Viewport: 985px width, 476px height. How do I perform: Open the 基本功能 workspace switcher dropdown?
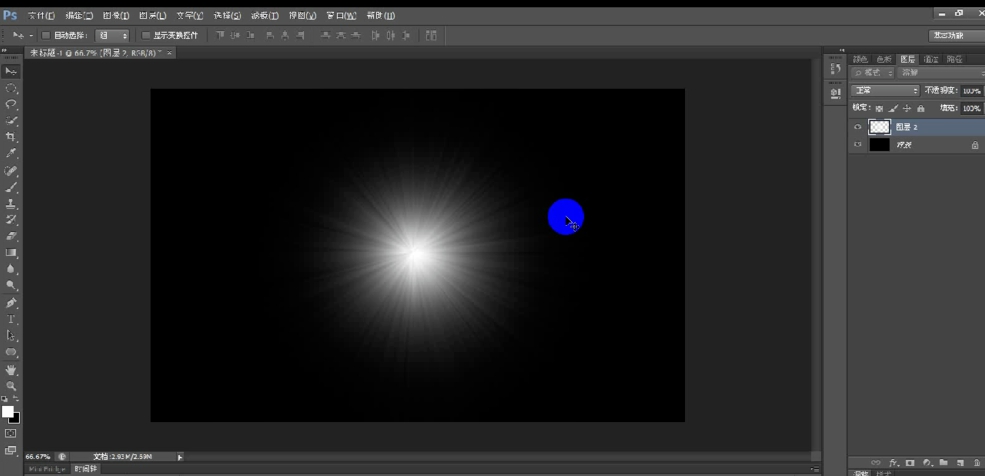point(949,35)
